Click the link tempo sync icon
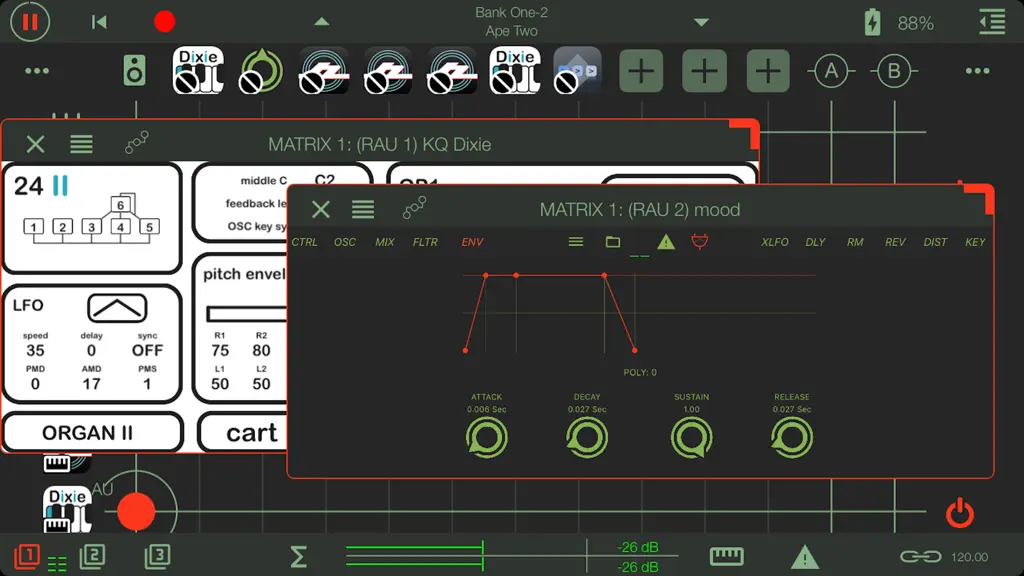This screenshot has height=576, width=1024. tap(921, 556)
